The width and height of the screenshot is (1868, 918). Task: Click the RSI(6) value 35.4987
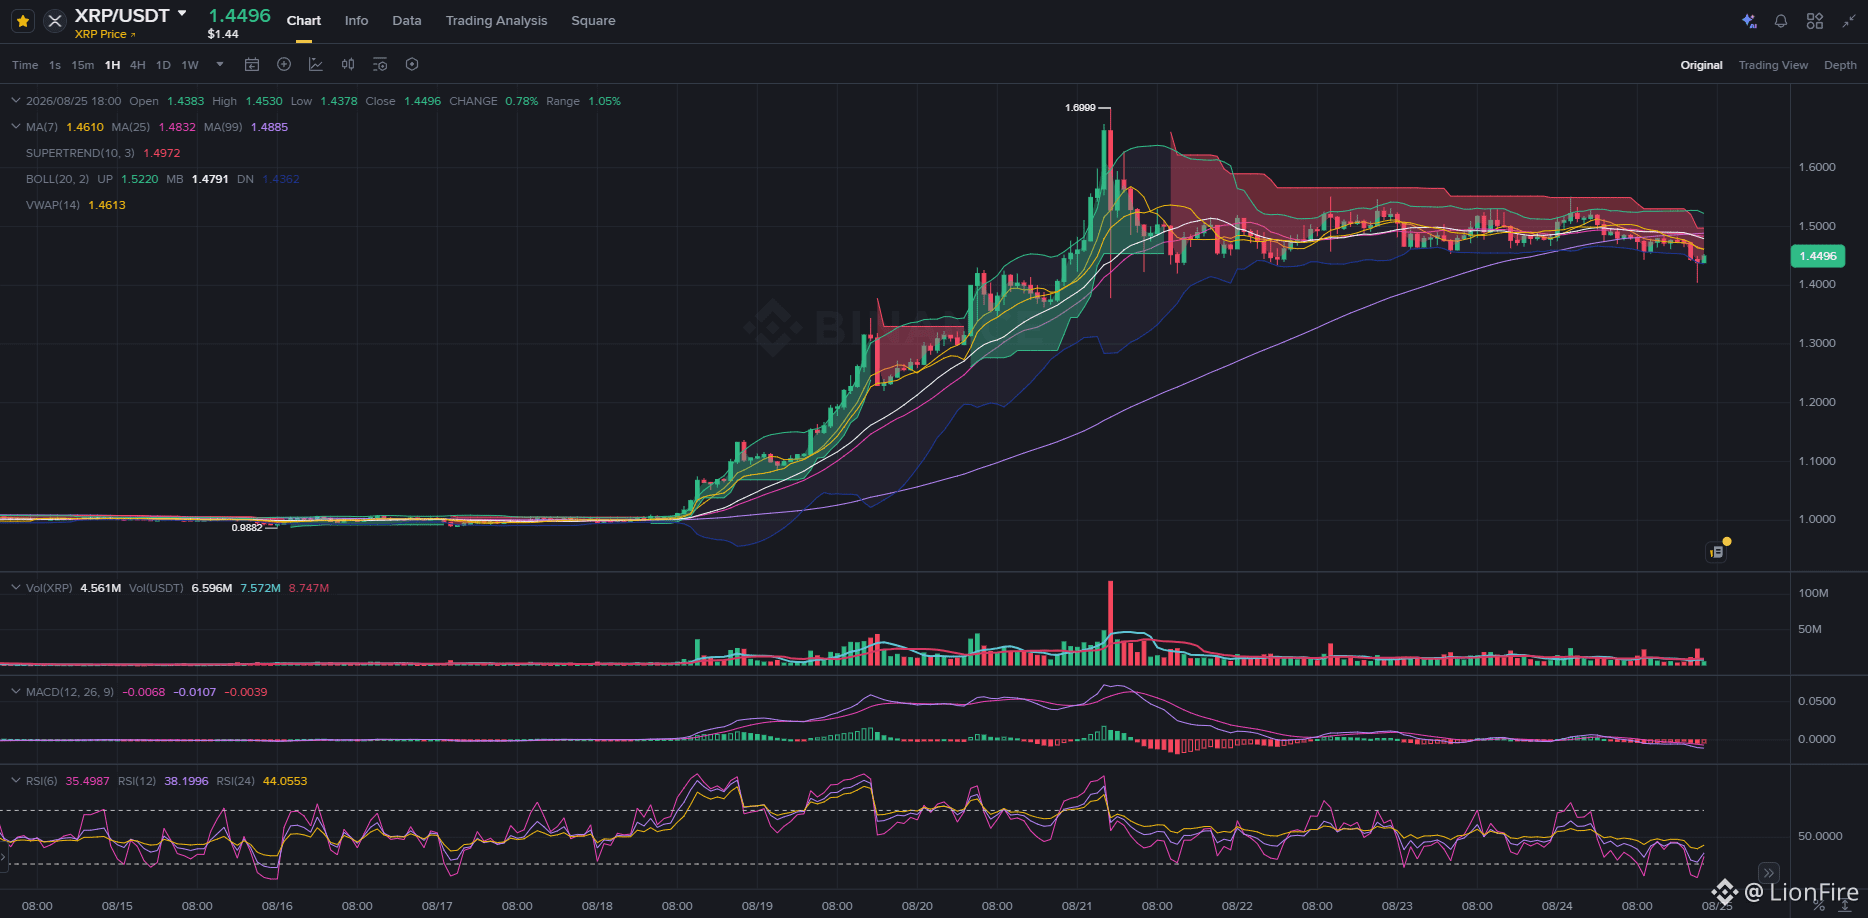click(x=88, y=781)
